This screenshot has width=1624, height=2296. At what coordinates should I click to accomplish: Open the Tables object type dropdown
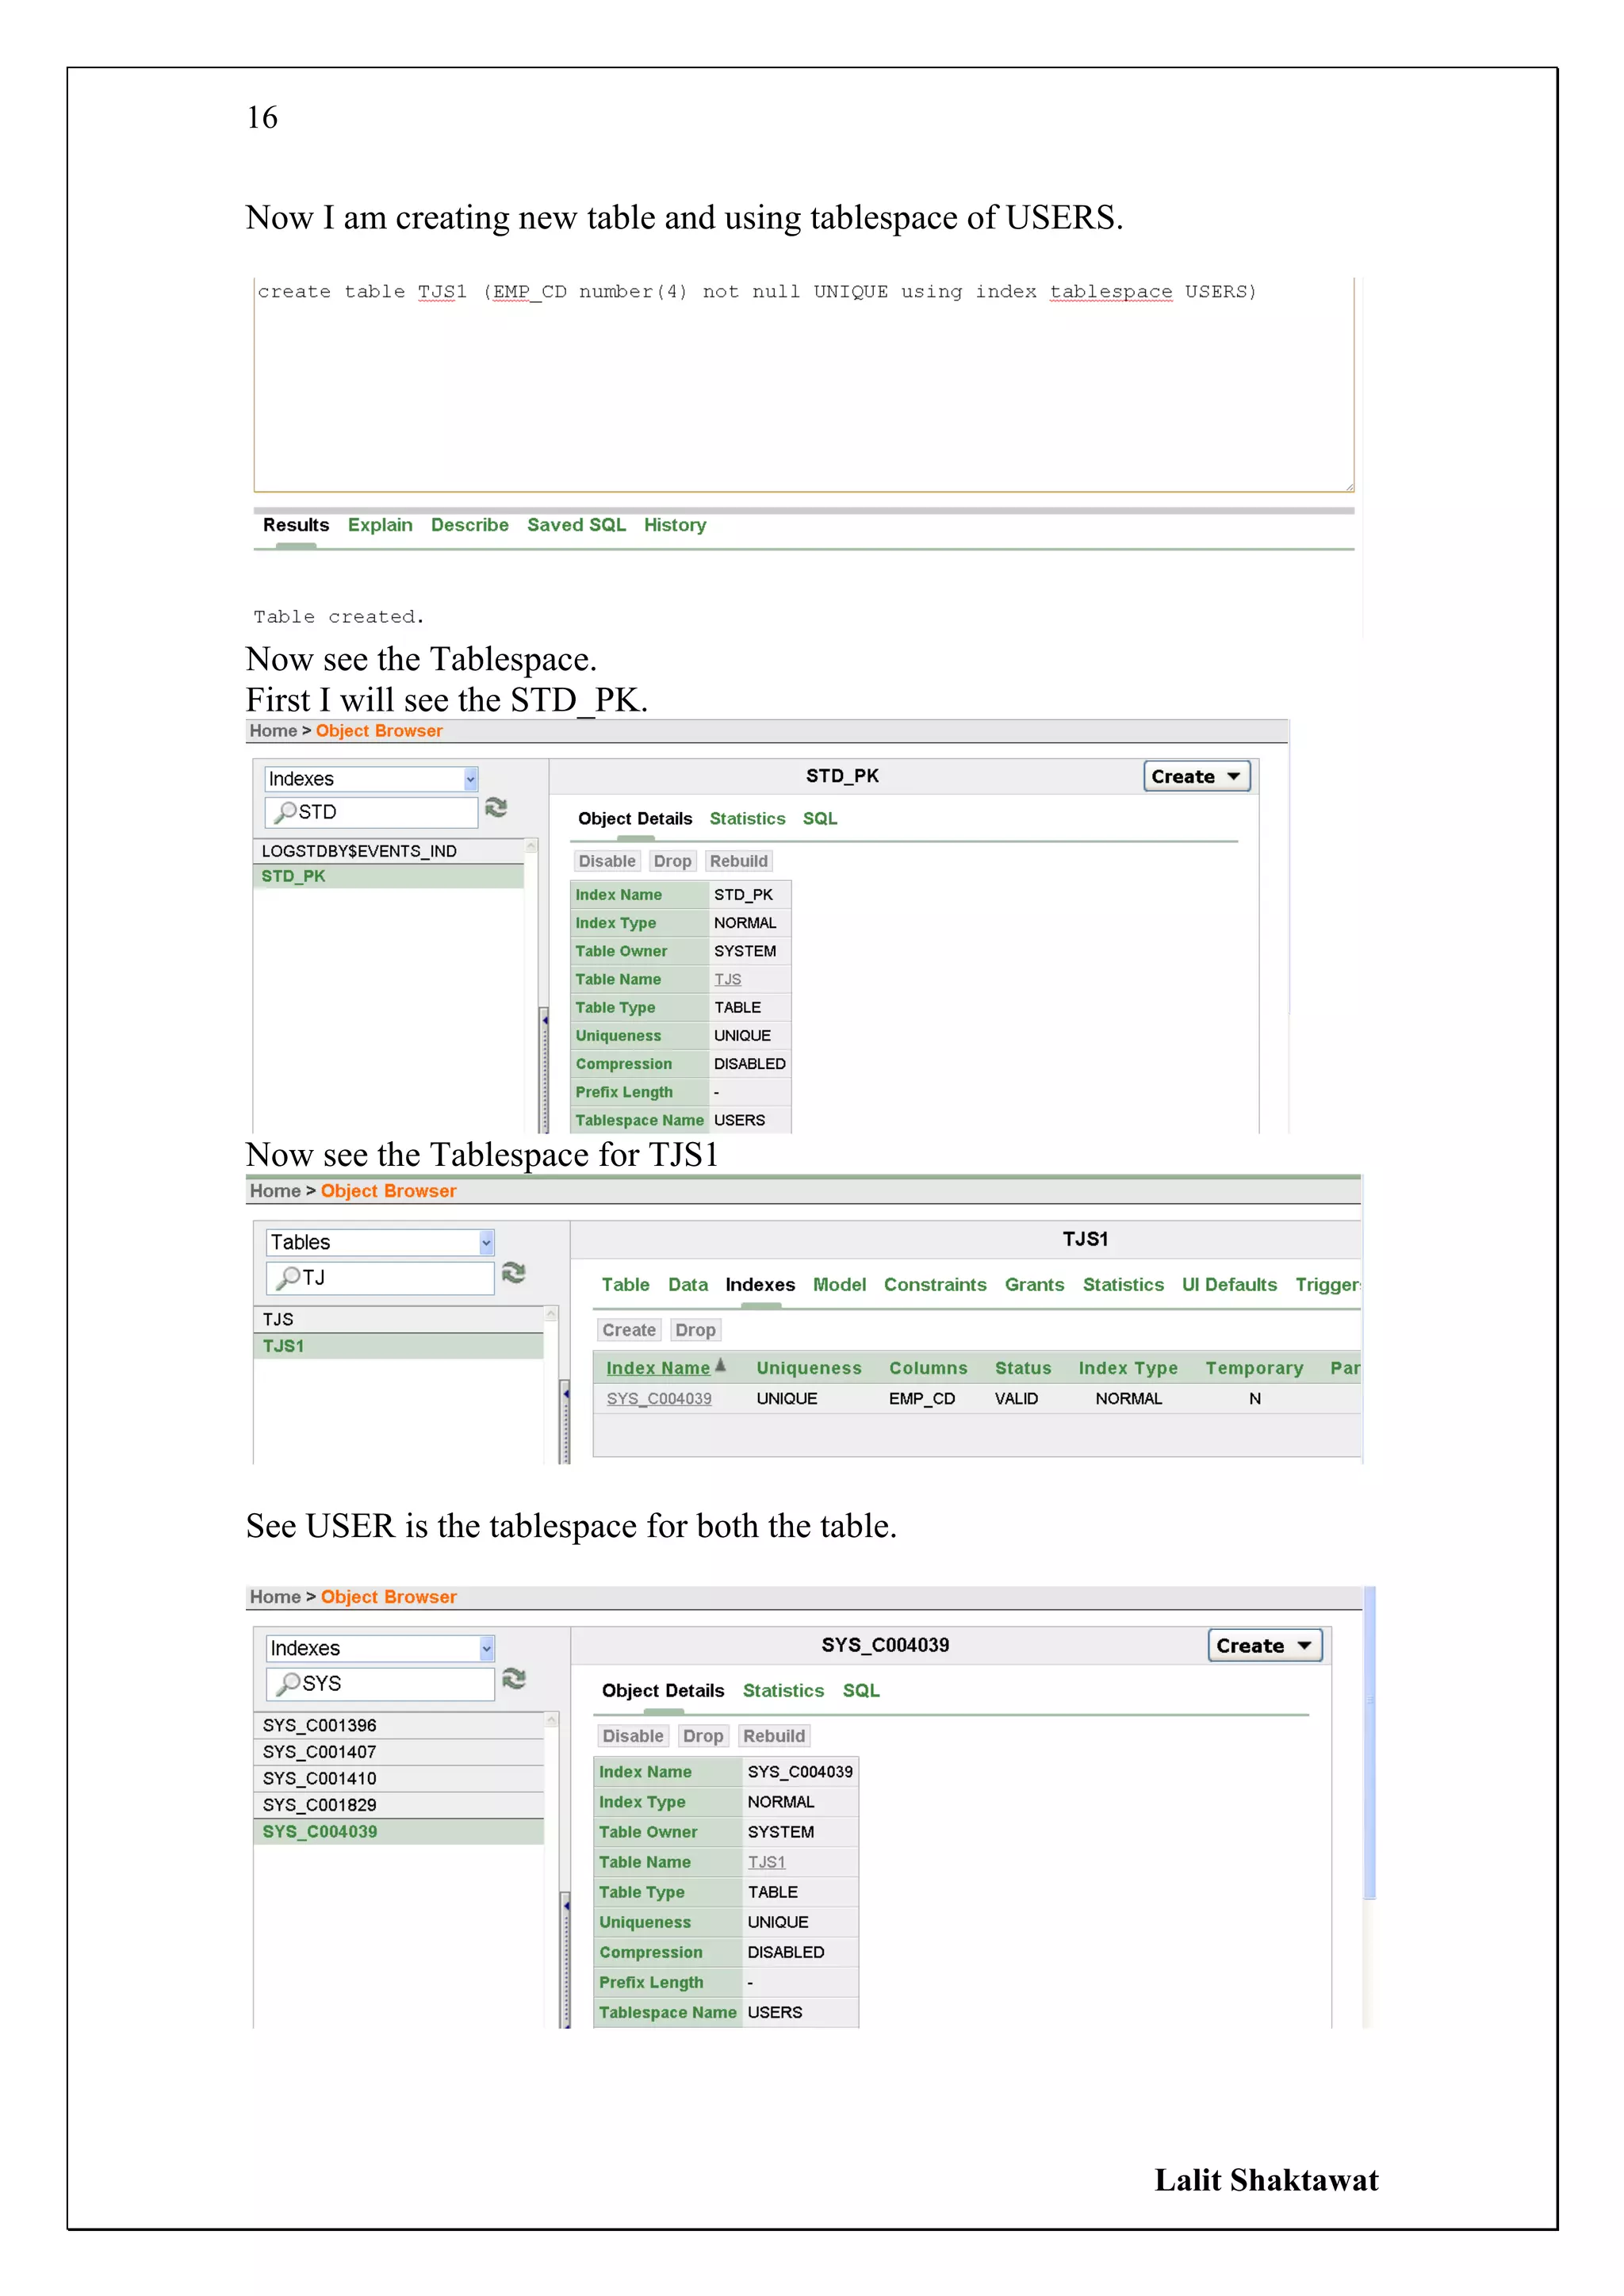point(380,1242)
